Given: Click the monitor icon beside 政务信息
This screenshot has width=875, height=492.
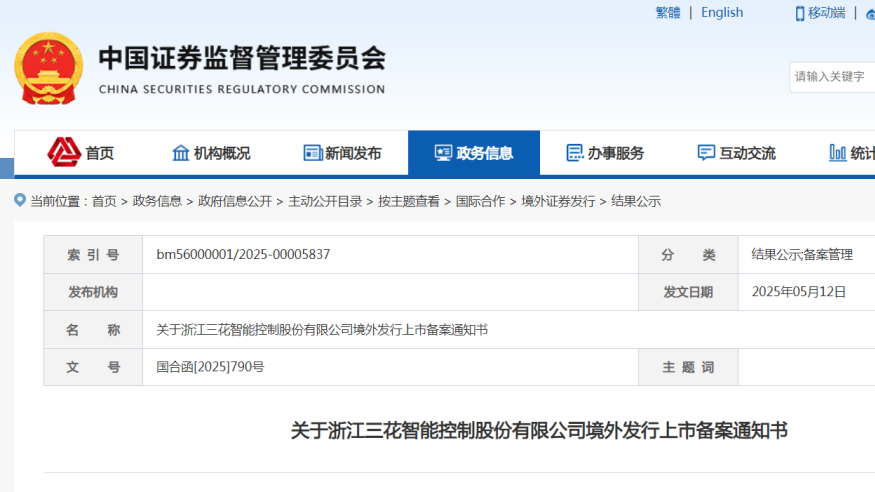Looking at the screenshot, I should coord(444,153).
